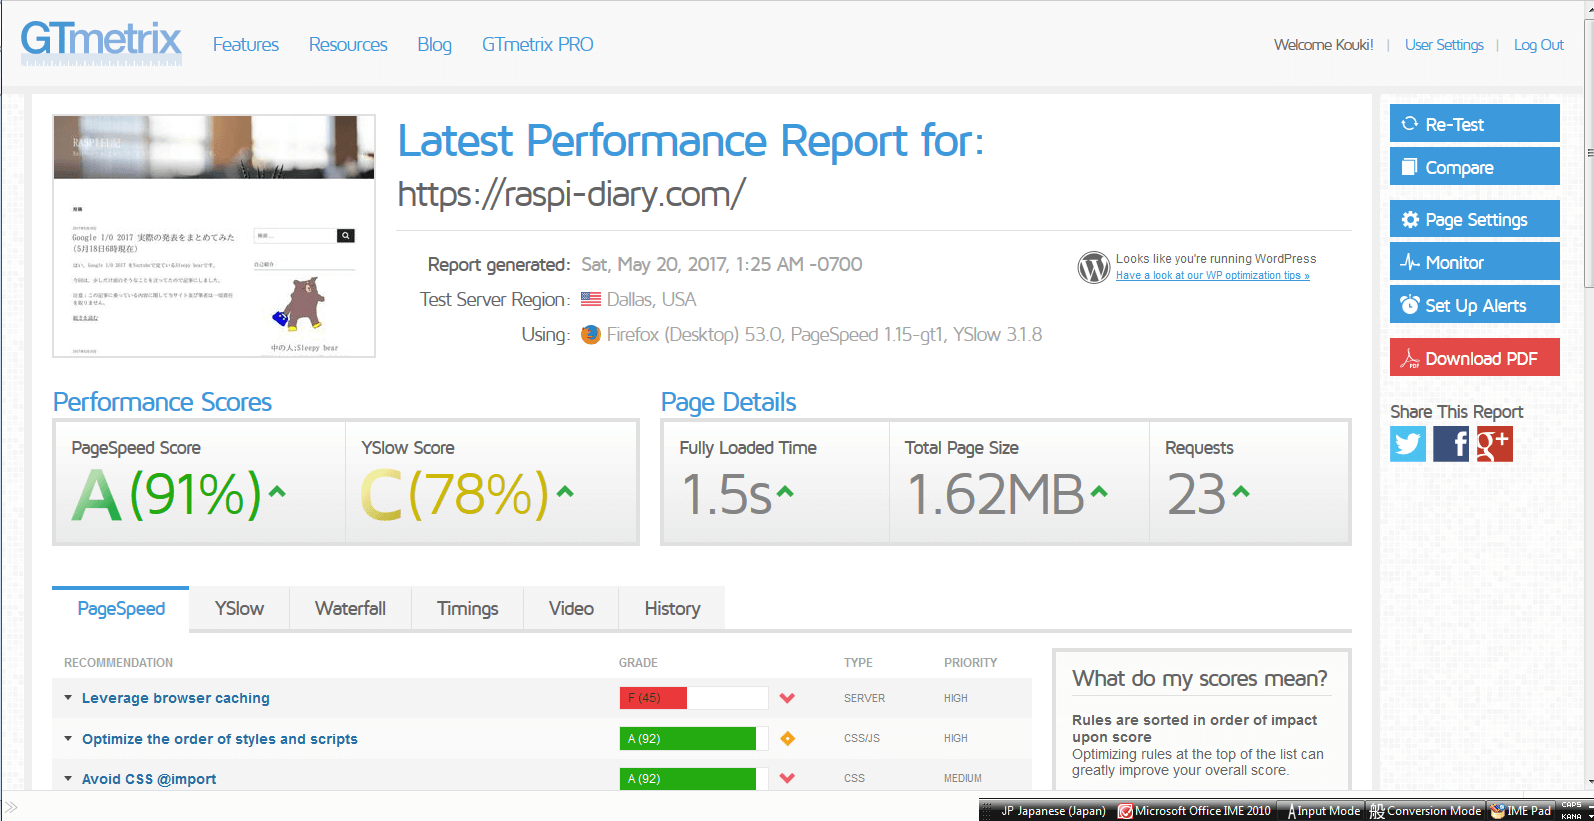The image size is (1594, 821).
Task: Click the Leverage browser caching link
Action: [x=176, y=698]
